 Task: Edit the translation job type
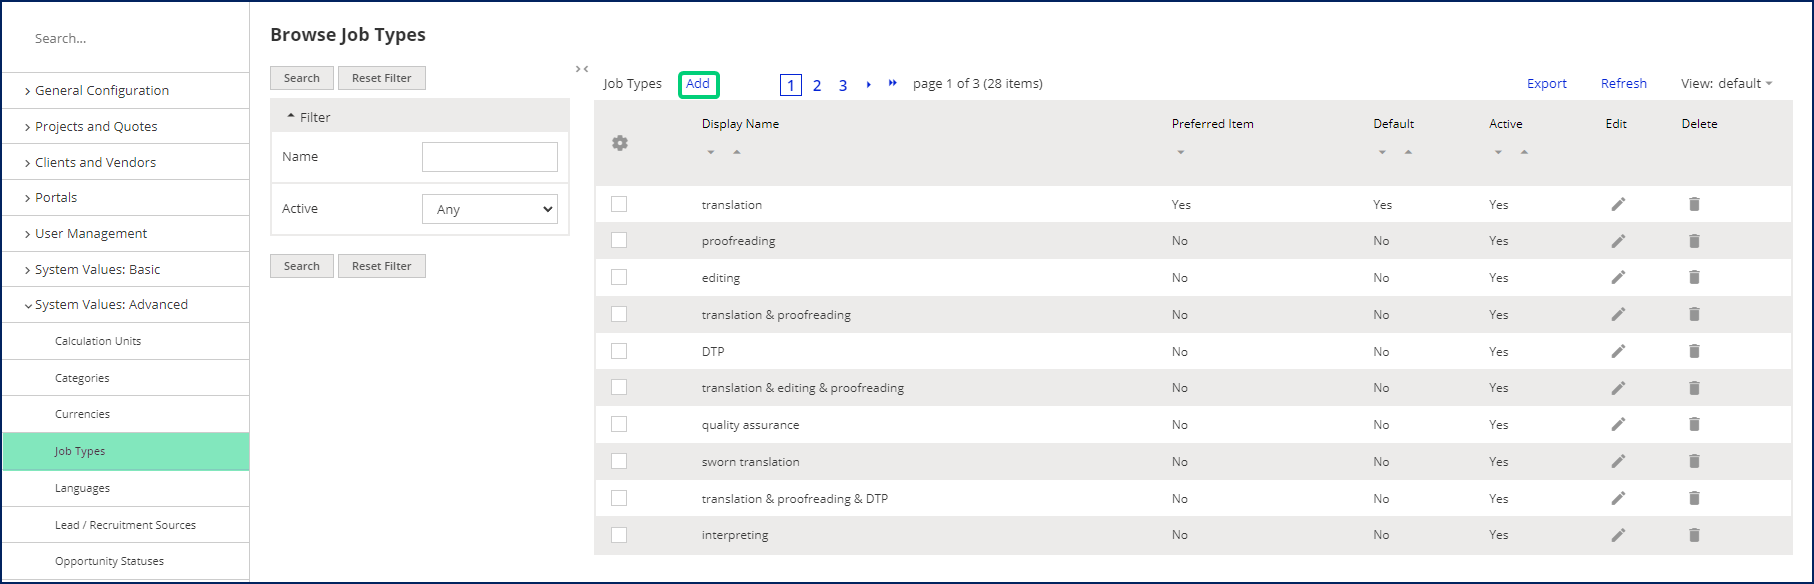pos(1618,204)
